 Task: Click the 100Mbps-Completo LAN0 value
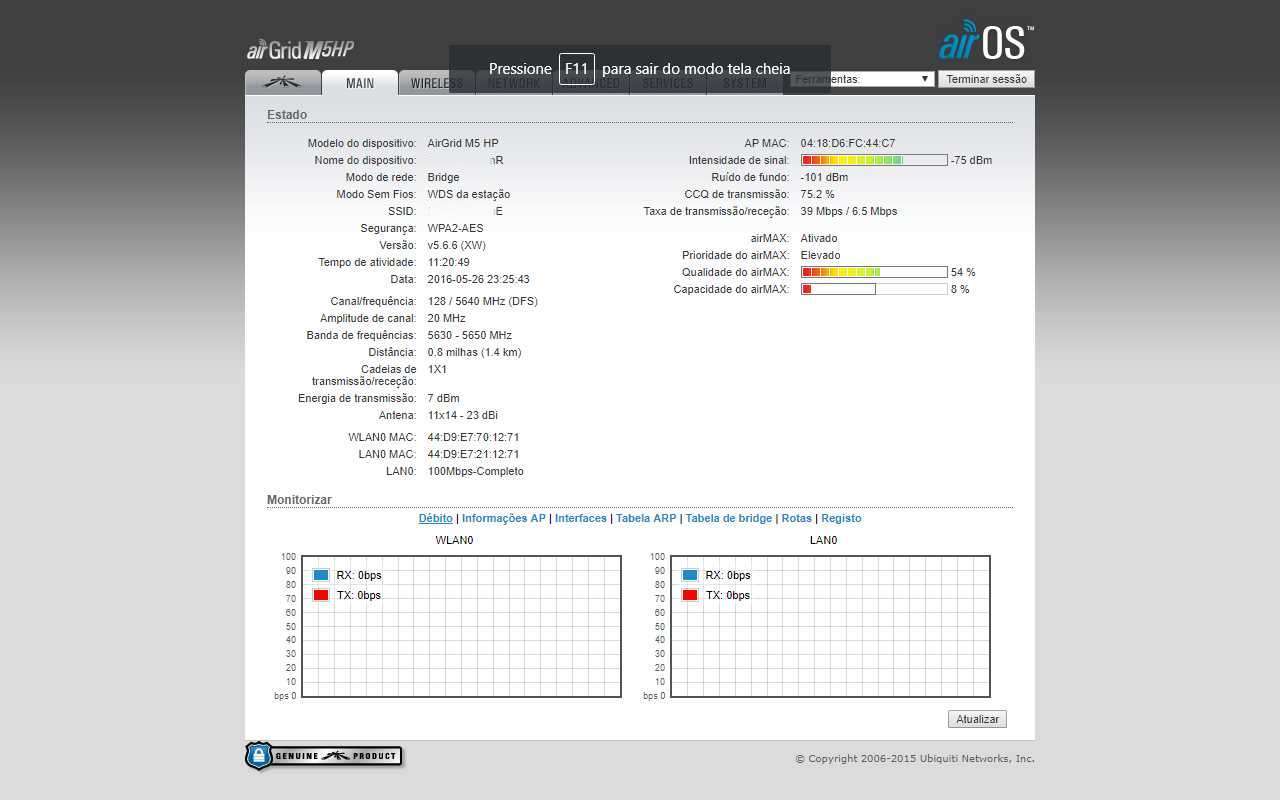[476, 471]
